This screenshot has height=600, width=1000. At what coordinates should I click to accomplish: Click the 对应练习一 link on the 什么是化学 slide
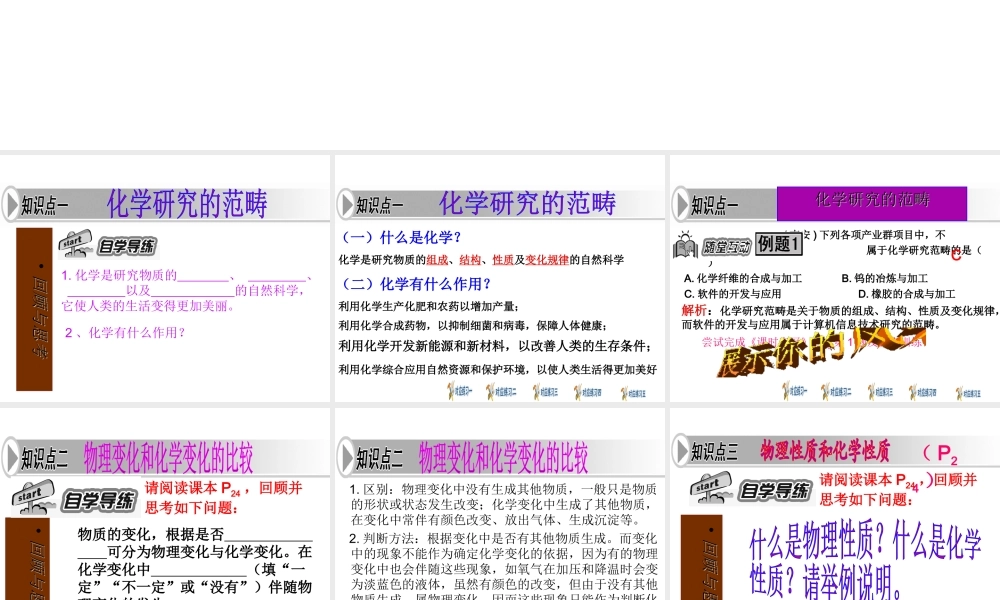(x=459, y=391)
